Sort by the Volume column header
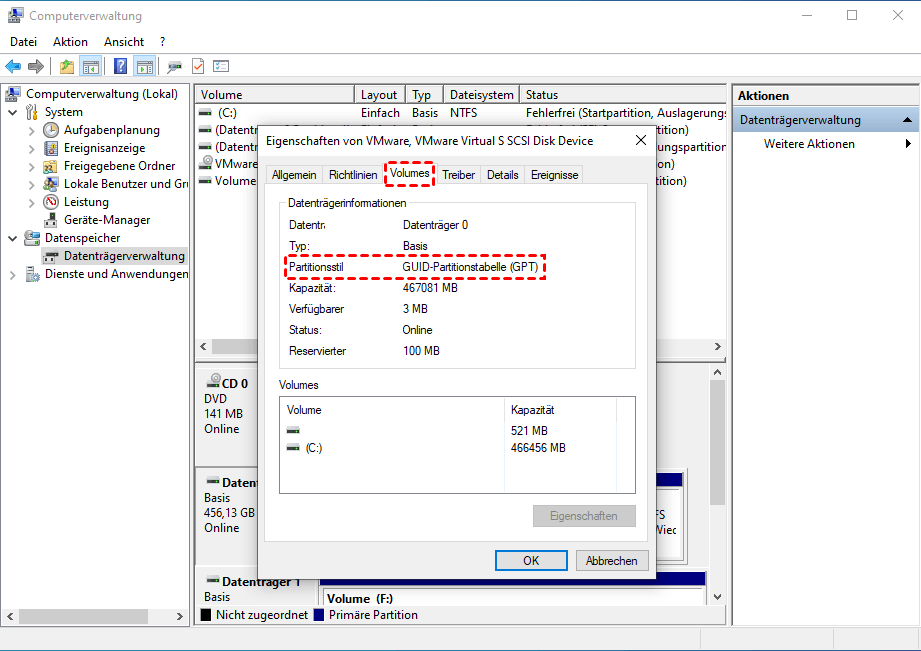Viewport: 921px width, 651px height. click(x=275, y=95)
